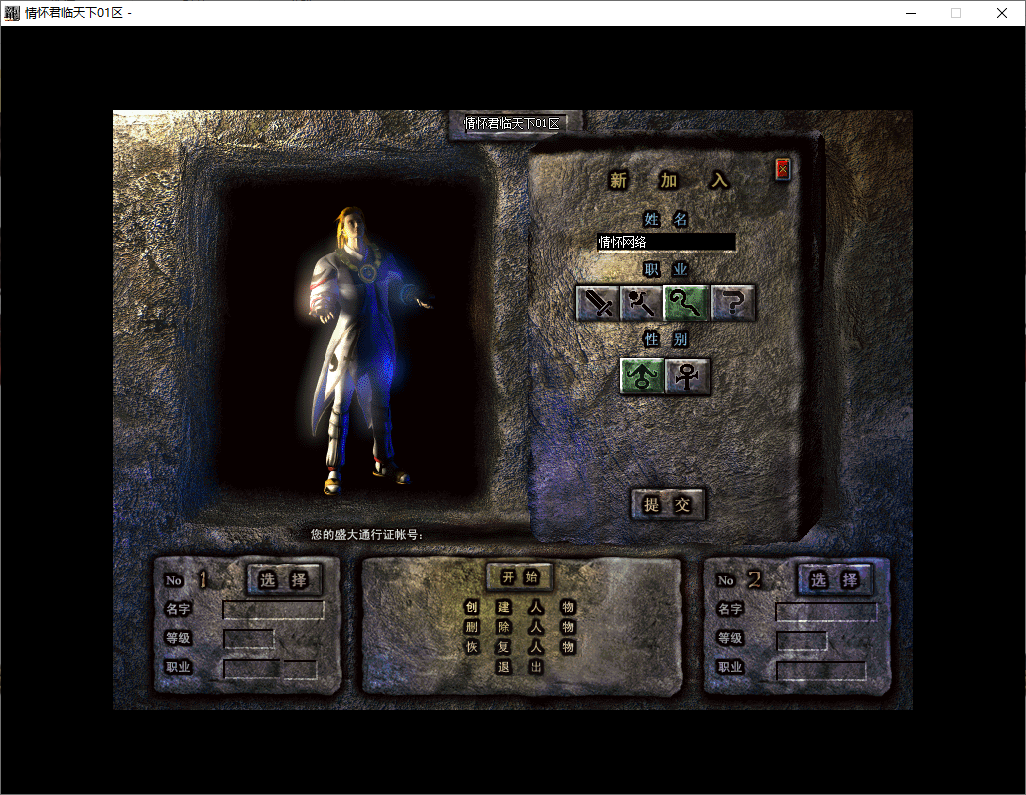Select the warrior sword class icon

[597, 303]
